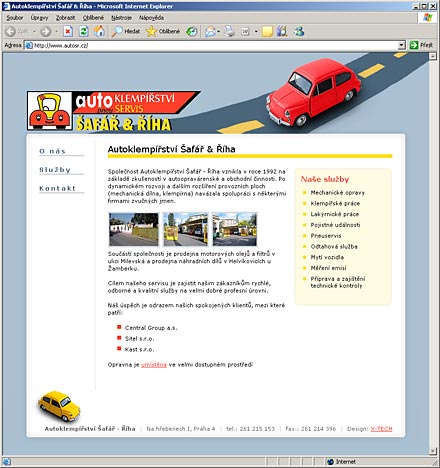Image resolution: width=440 pixels, height=468 pixels.
Task: Open the Soubor menu
Action: point(15,18)
